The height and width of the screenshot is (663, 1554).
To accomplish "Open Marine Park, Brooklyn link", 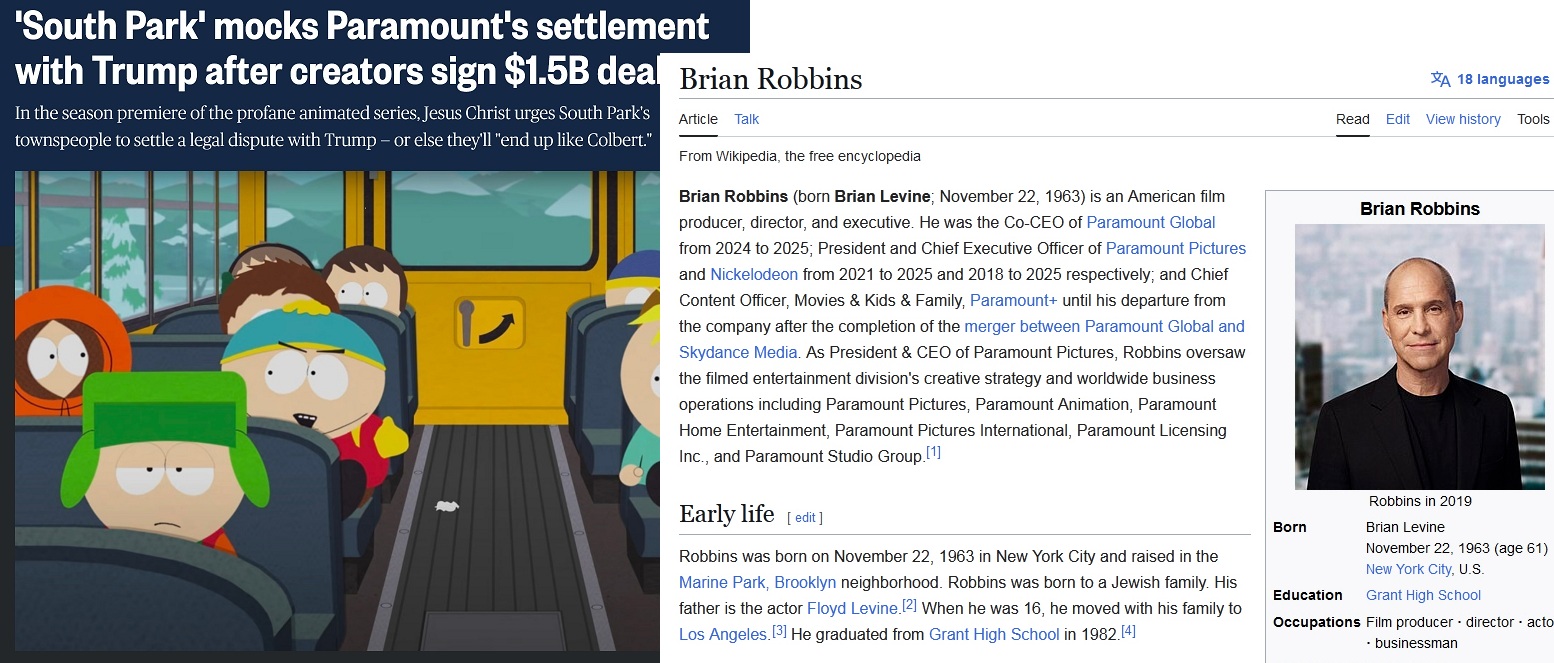I will (x=757, y=582).
